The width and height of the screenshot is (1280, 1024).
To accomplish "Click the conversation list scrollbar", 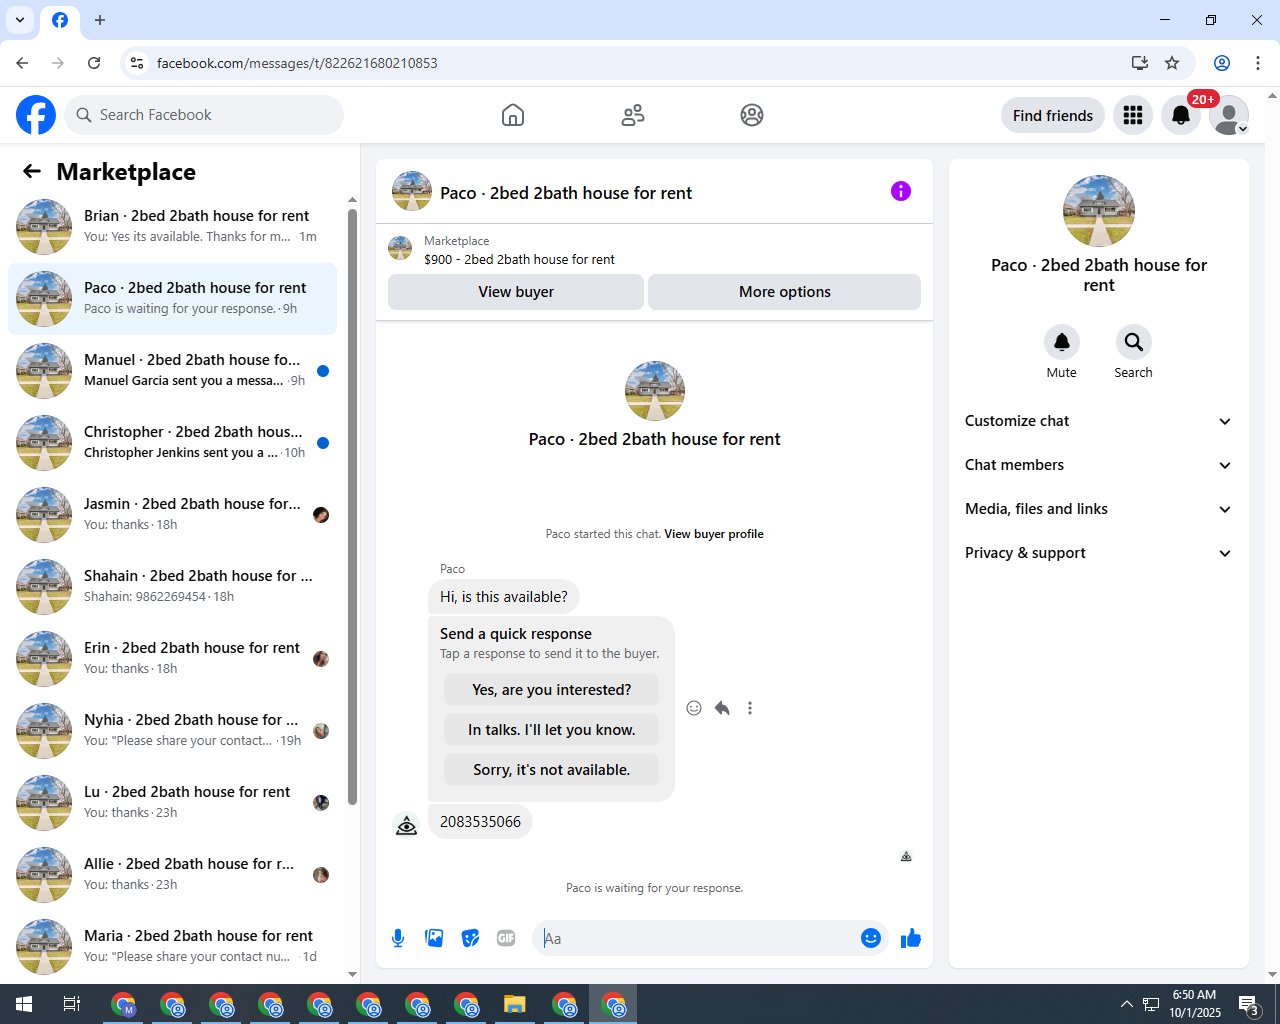I will [352, 506].
